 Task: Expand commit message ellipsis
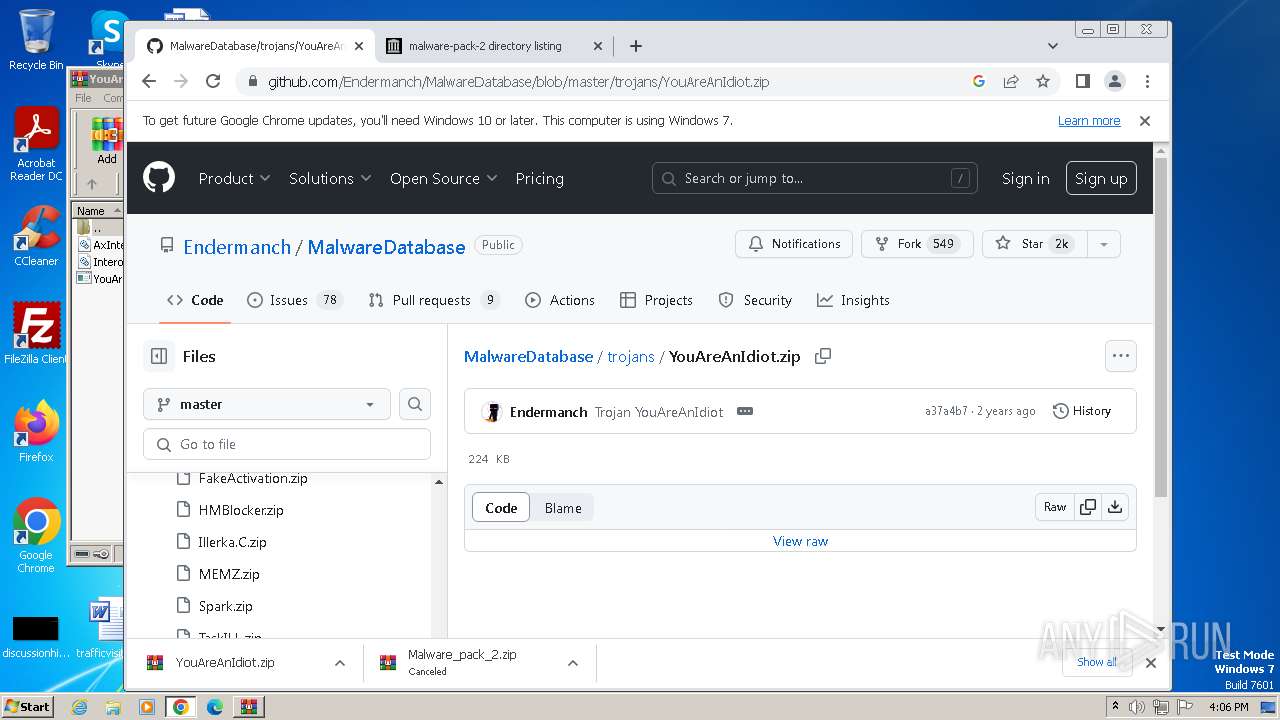click(x=744, y=411)
